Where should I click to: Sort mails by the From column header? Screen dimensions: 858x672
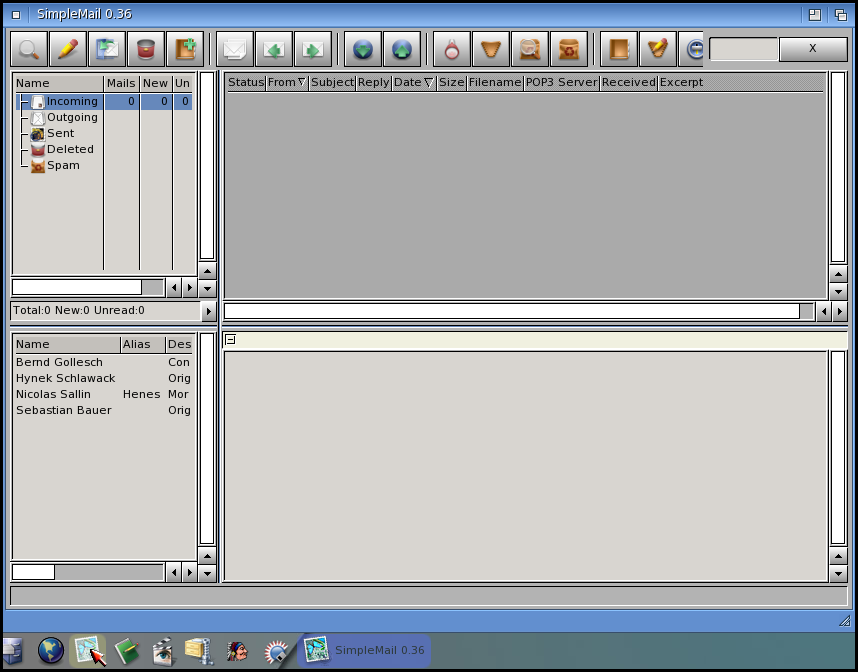[287, 82]
